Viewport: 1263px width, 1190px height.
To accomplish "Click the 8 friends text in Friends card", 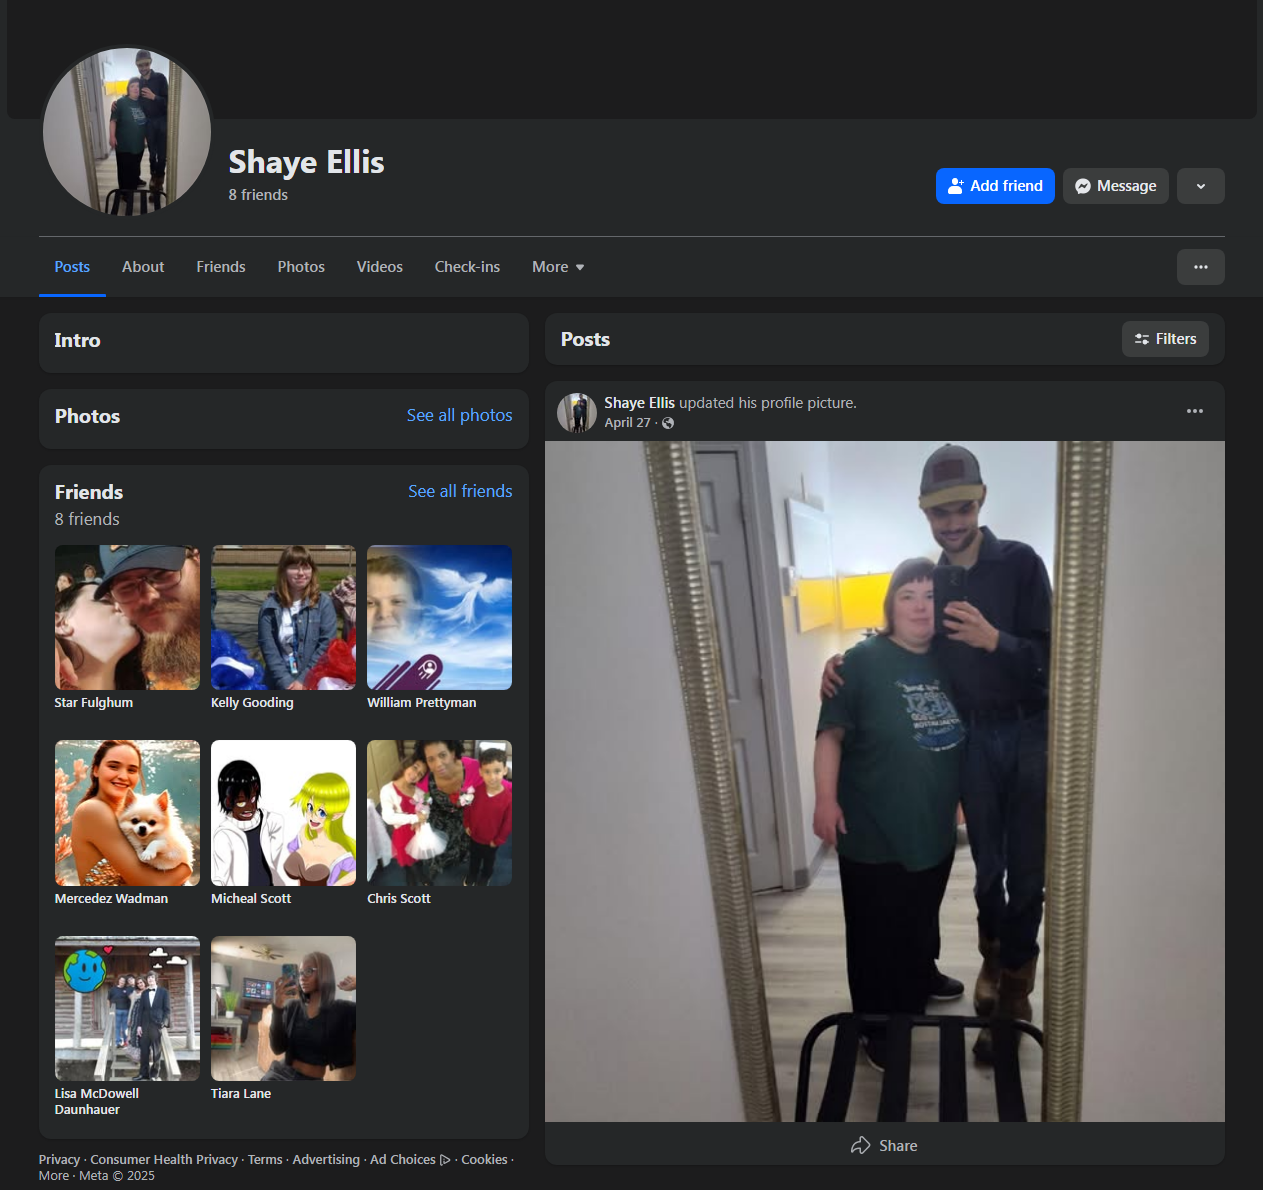I will pyautogui.click(x=87, y=519).
